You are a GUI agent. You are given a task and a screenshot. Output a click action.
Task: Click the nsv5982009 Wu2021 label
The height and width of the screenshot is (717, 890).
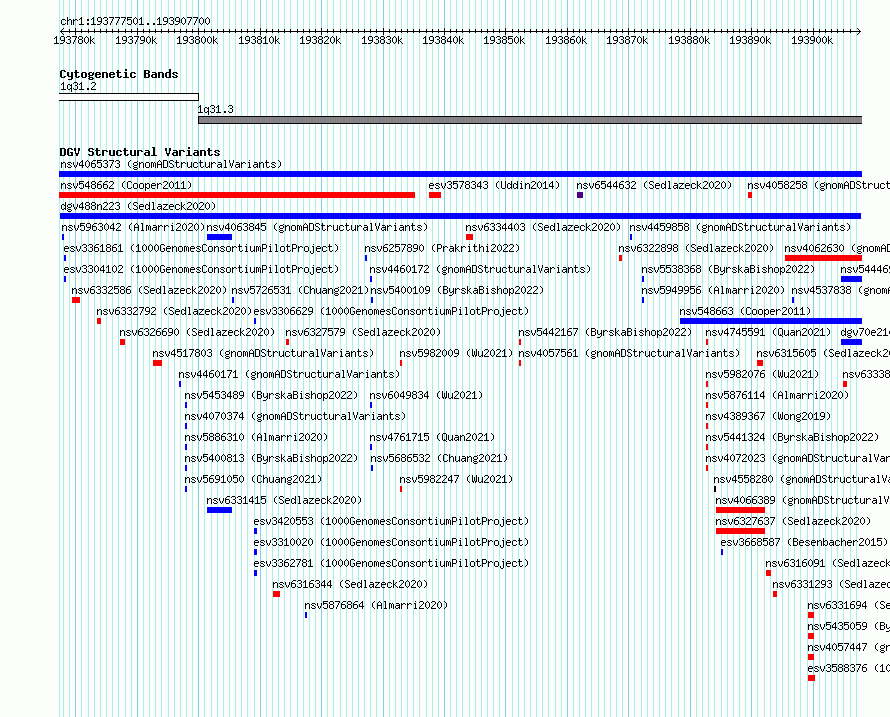(456, 353)
